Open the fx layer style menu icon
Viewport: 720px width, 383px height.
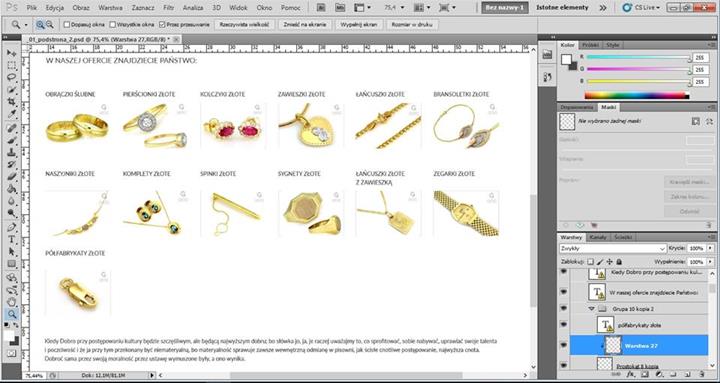pos(630,375)
